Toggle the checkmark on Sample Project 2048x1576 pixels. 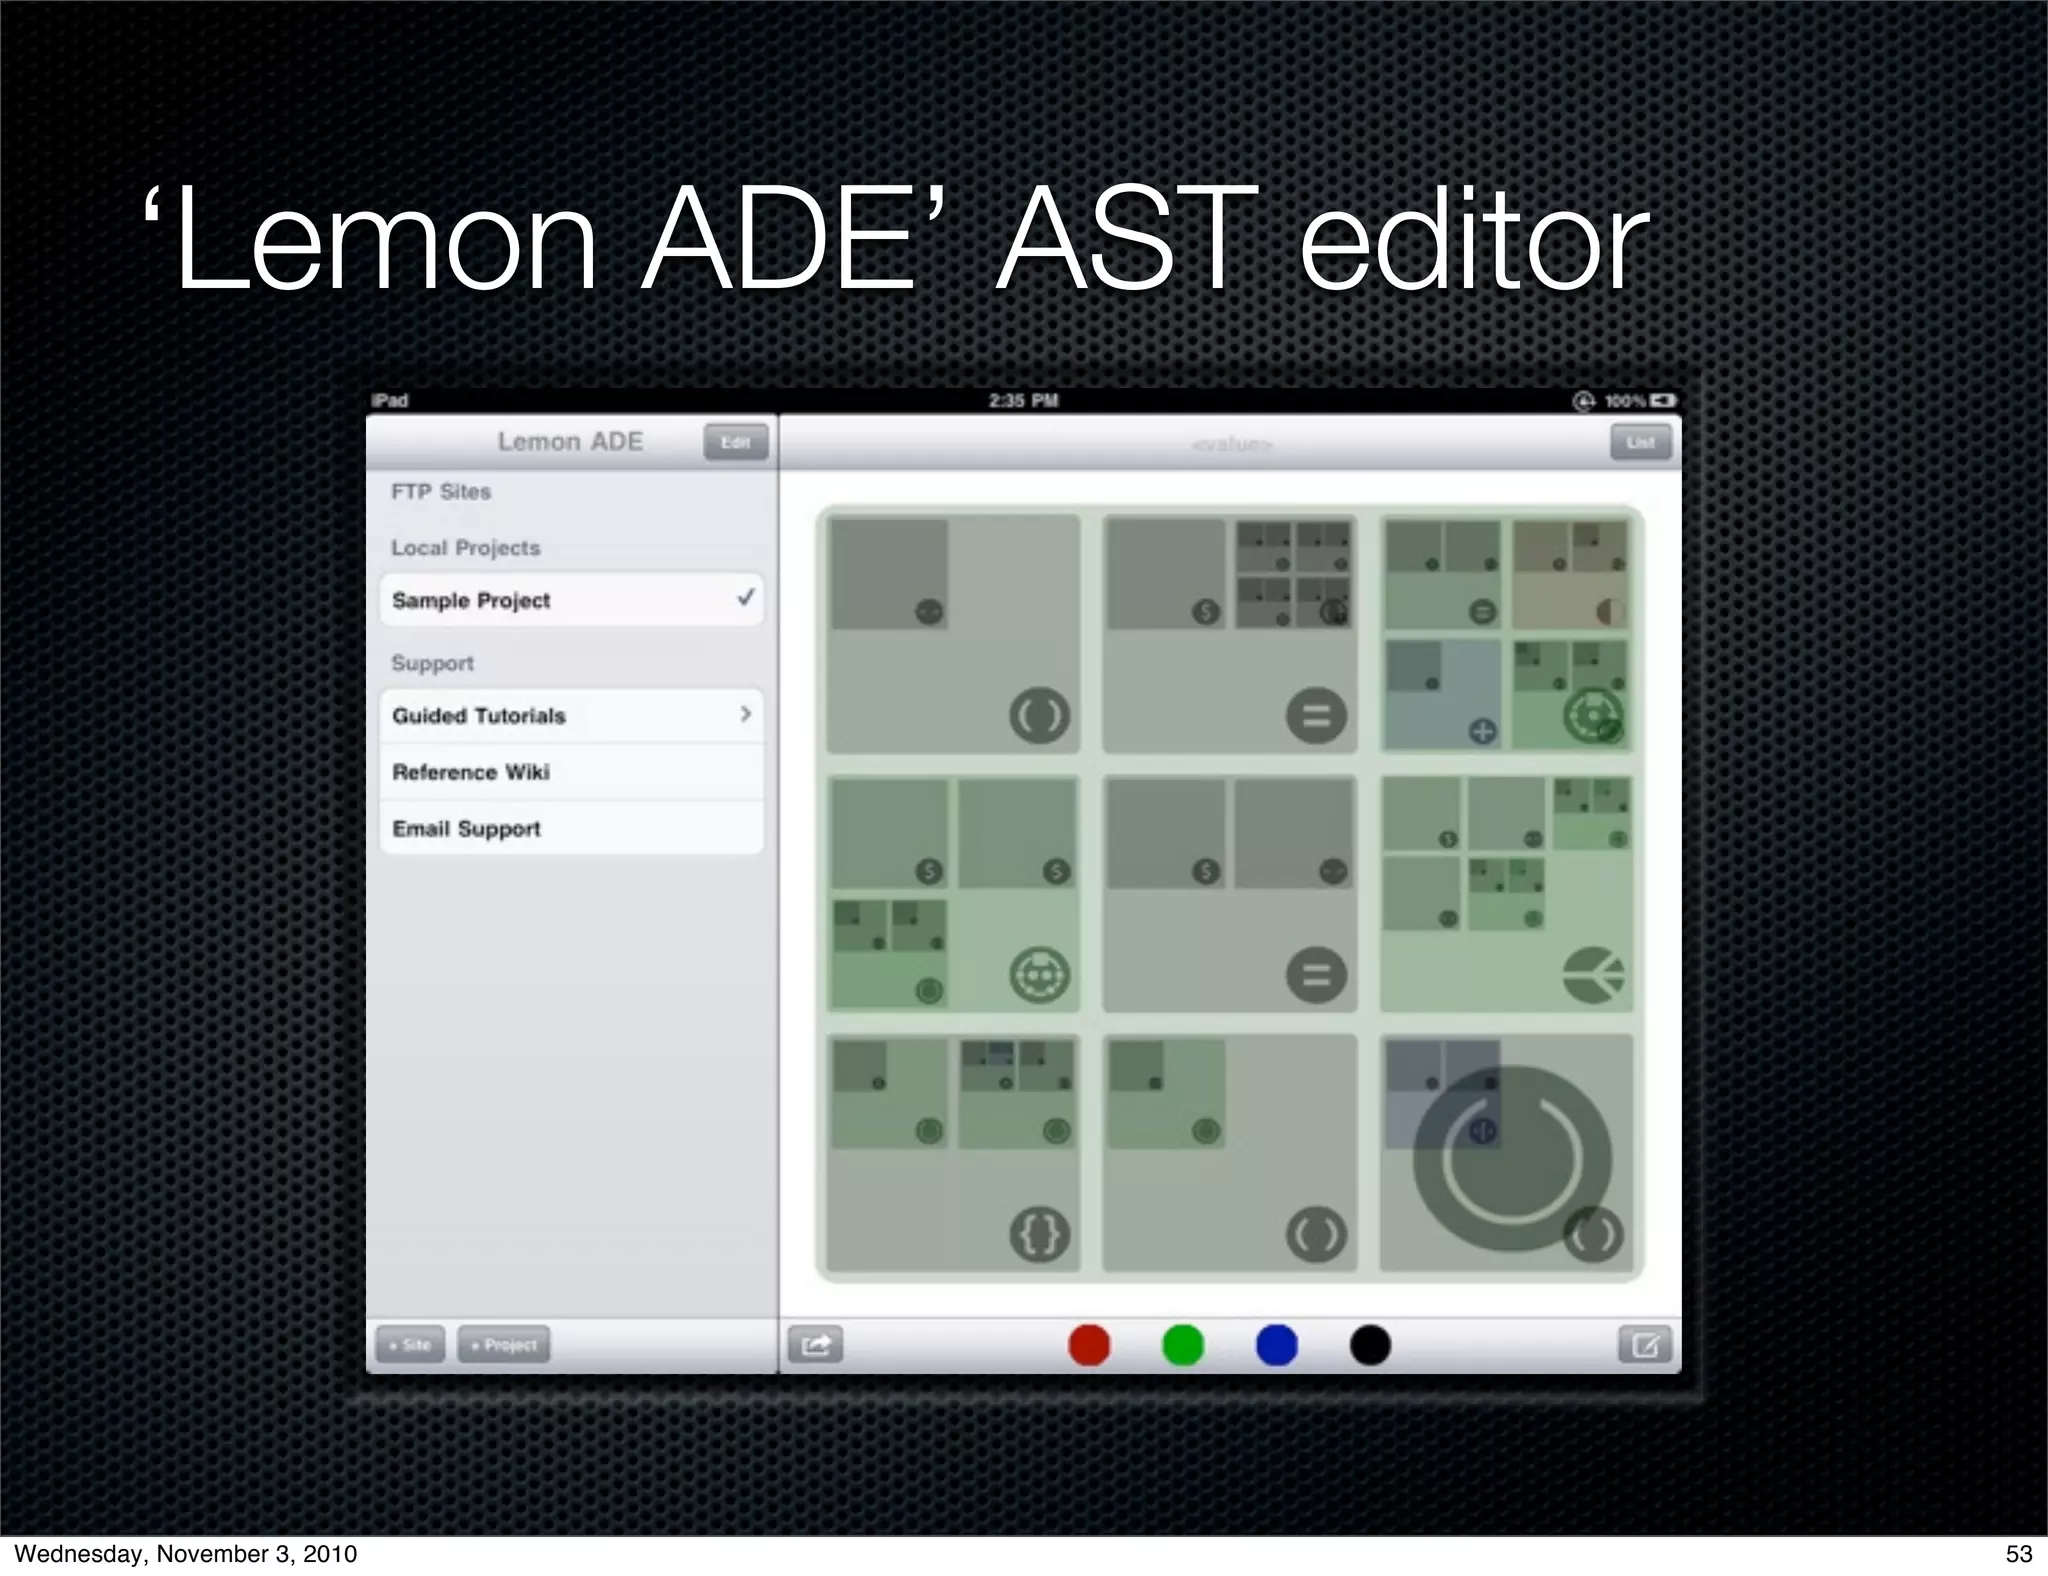pos(746,598)
